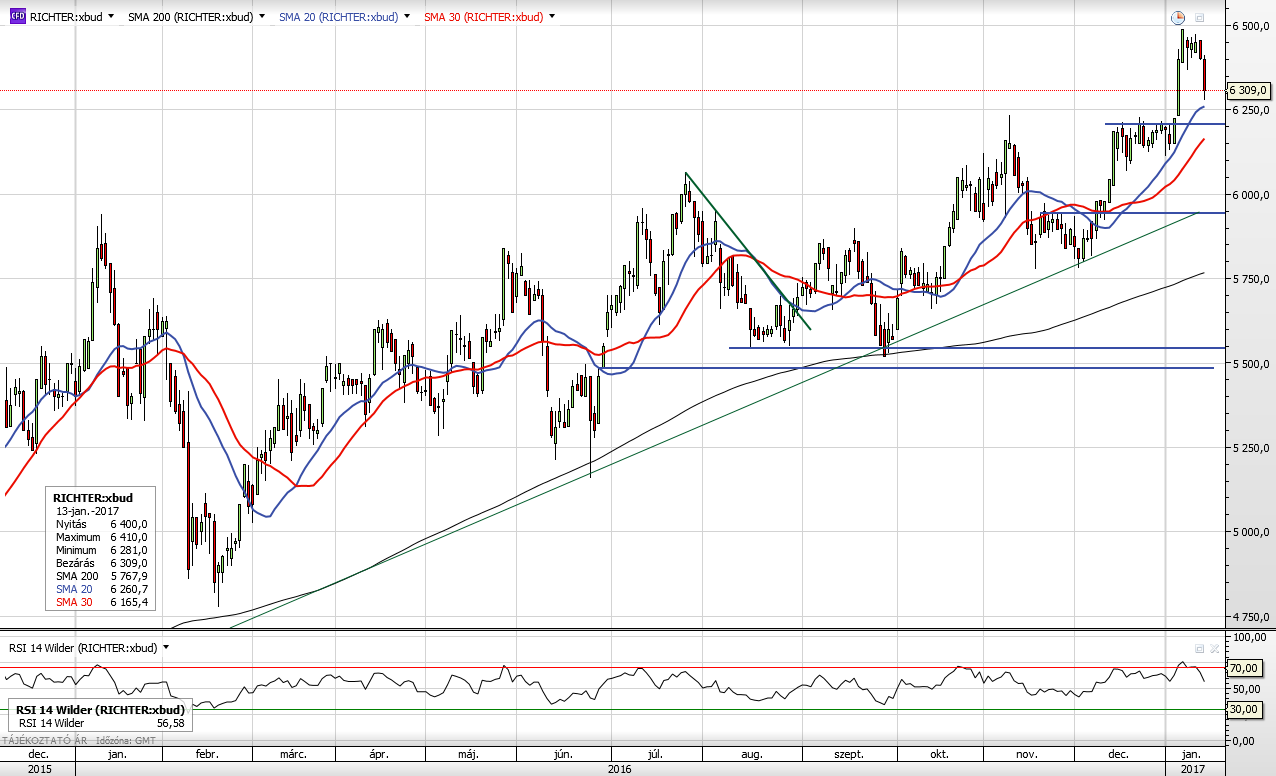Open the SMA 20 (RICHTER:xbud) dropdown

pyautogui.click(x=407, y=17)
